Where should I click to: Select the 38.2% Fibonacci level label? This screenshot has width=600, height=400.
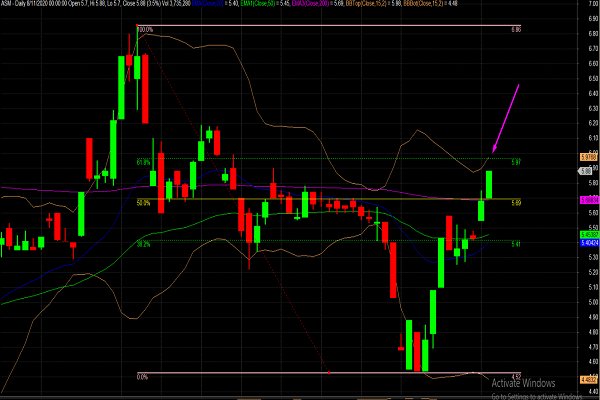143,244
